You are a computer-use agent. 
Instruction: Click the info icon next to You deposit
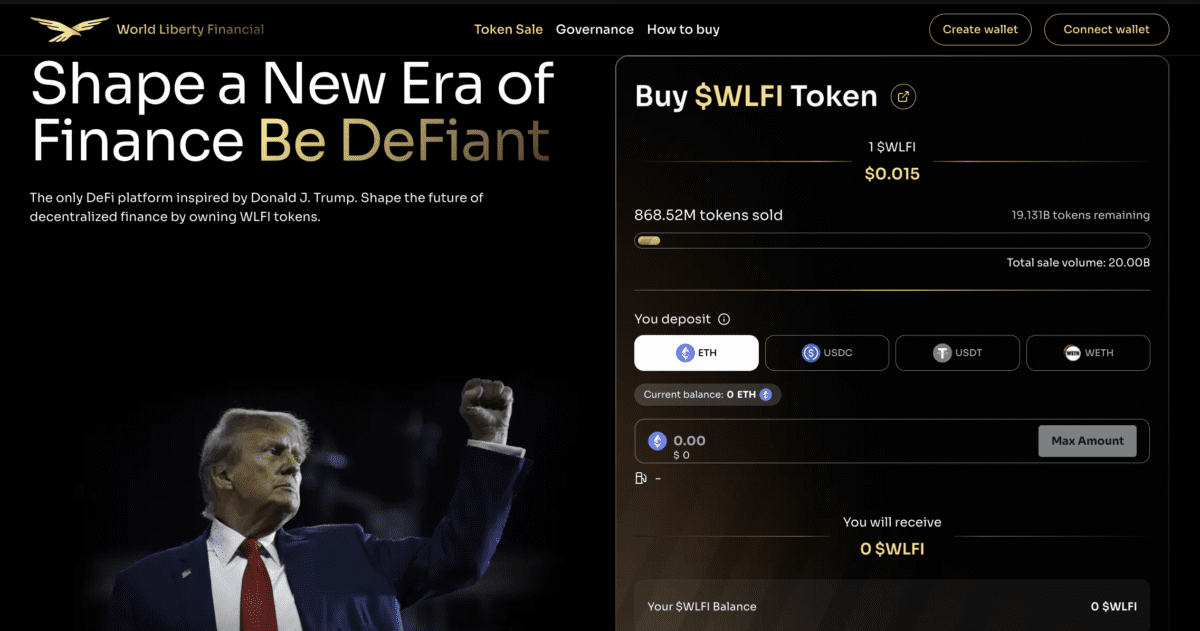coord(724,320)
